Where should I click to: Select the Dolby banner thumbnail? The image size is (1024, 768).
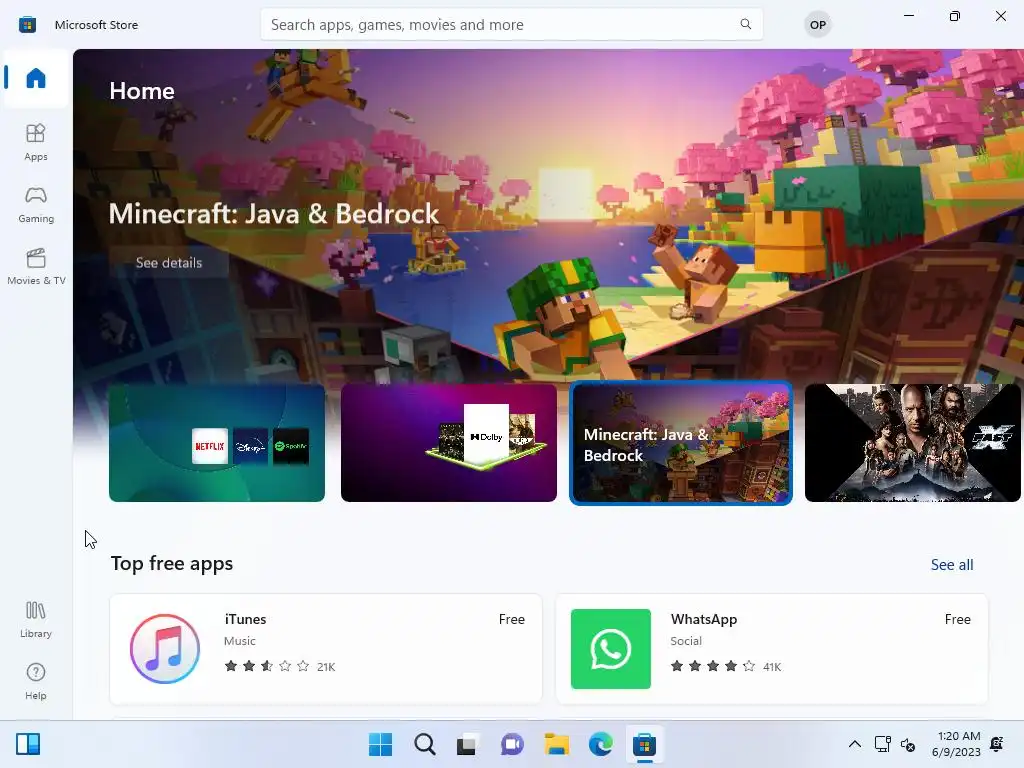[449, 443]
